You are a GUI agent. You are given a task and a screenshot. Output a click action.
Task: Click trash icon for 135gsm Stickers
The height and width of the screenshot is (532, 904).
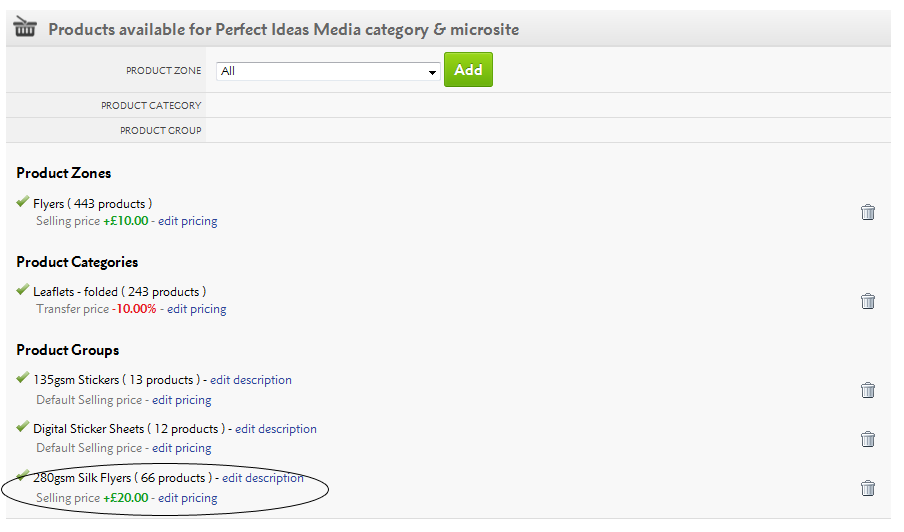point(868,390)
